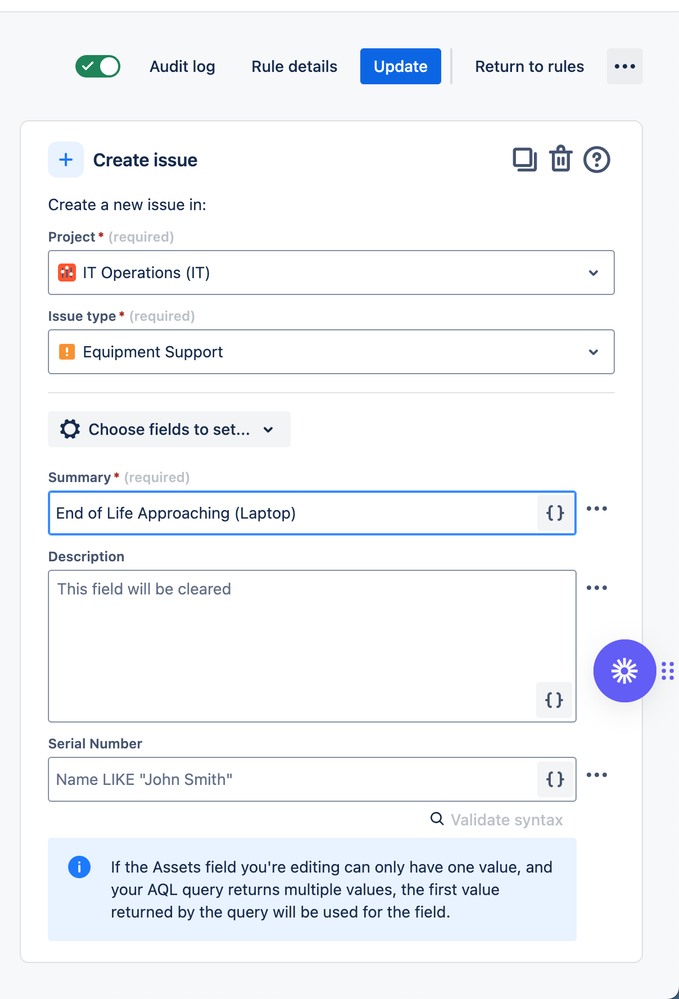Delete the Create issue action
Image resolution: width=679 pixels, height=999 pixels.
(x=561, y=159)
